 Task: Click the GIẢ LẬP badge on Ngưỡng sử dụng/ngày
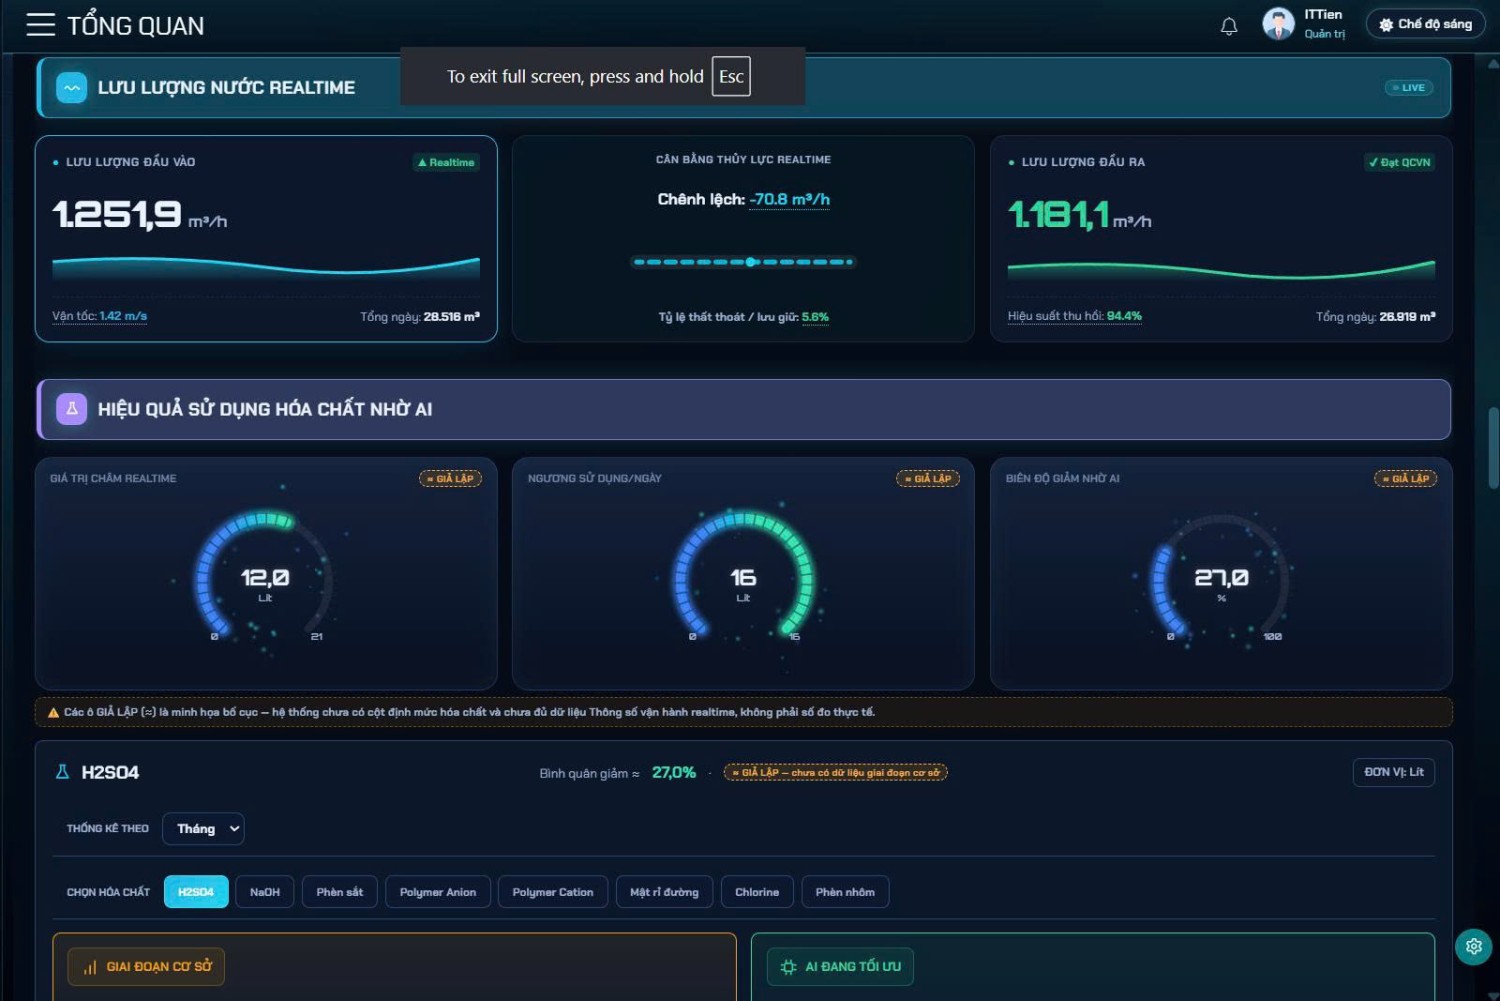click(x=928, y=479)
